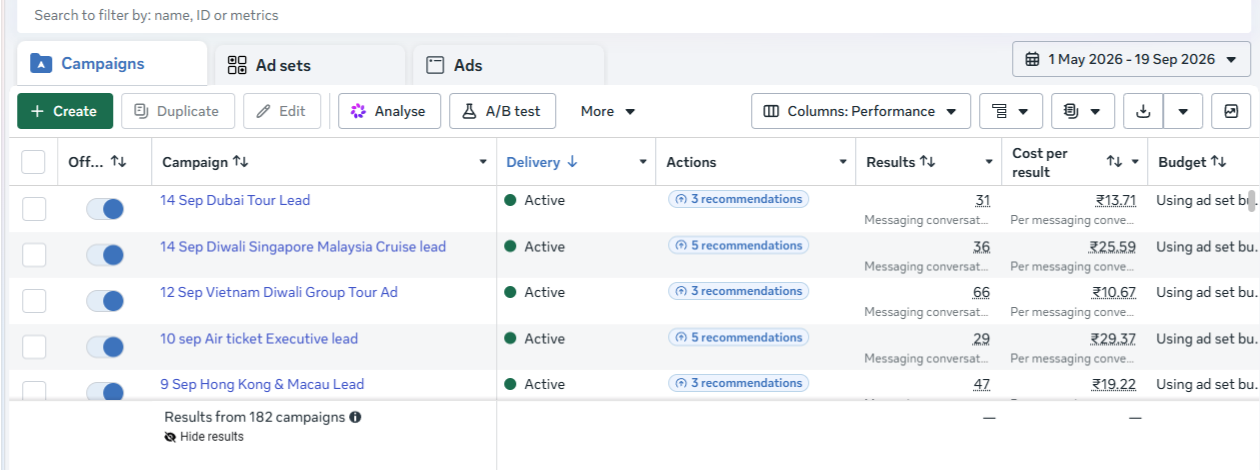1260x470 pixels.
Task: Open 9 Sep Hong Kong & Macau Lead
Action: point(262,384)
